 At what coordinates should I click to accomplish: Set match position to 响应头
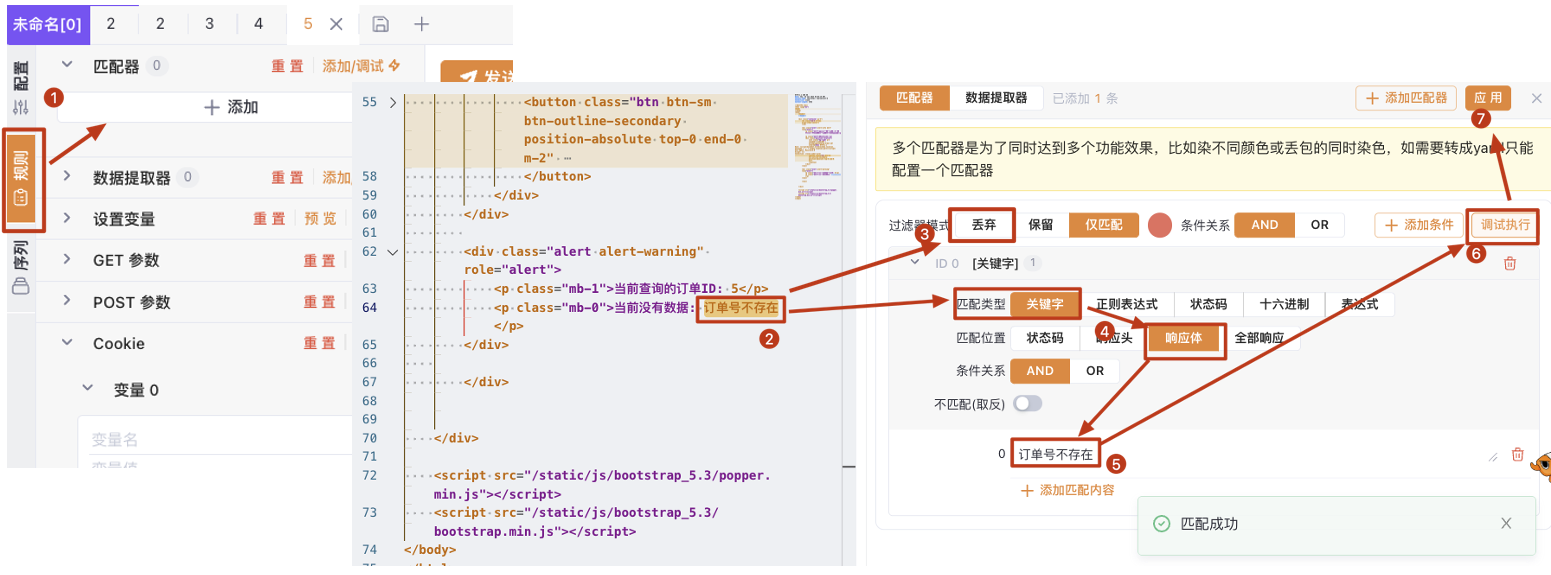coord(1113,338)
